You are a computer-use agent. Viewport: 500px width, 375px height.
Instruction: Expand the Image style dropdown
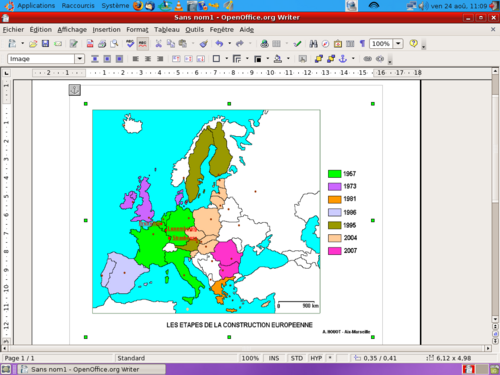80,59
